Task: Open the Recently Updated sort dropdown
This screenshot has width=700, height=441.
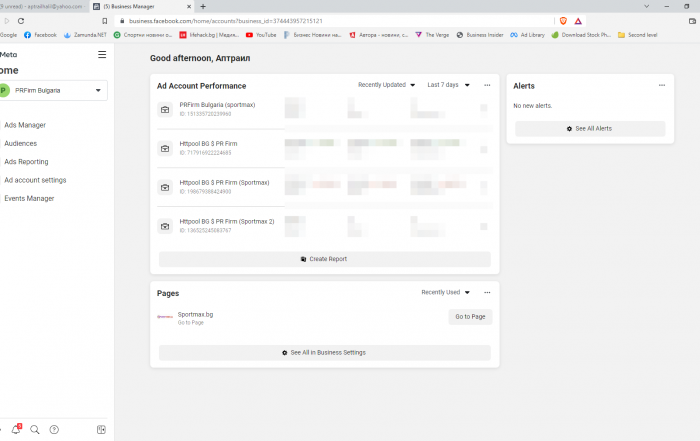Action: pos(386,85)
